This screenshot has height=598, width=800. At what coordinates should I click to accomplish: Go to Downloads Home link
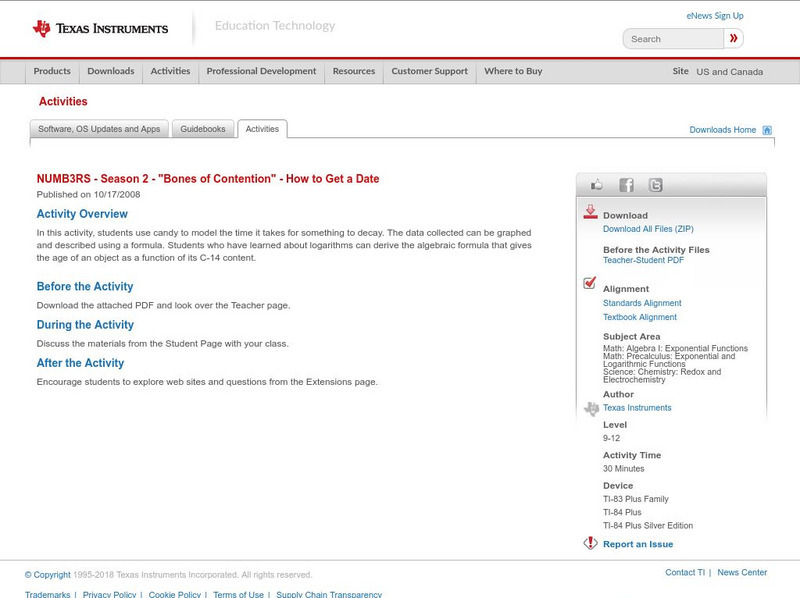[722, 130]
